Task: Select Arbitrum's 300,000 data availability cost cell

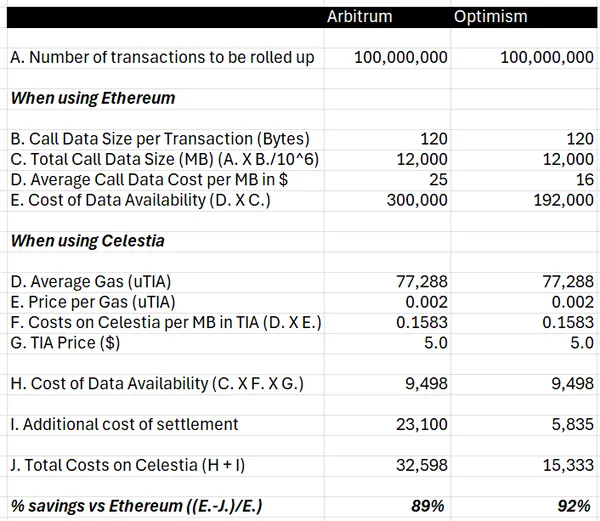Action: pyautogui.click(x=417, y=200)
